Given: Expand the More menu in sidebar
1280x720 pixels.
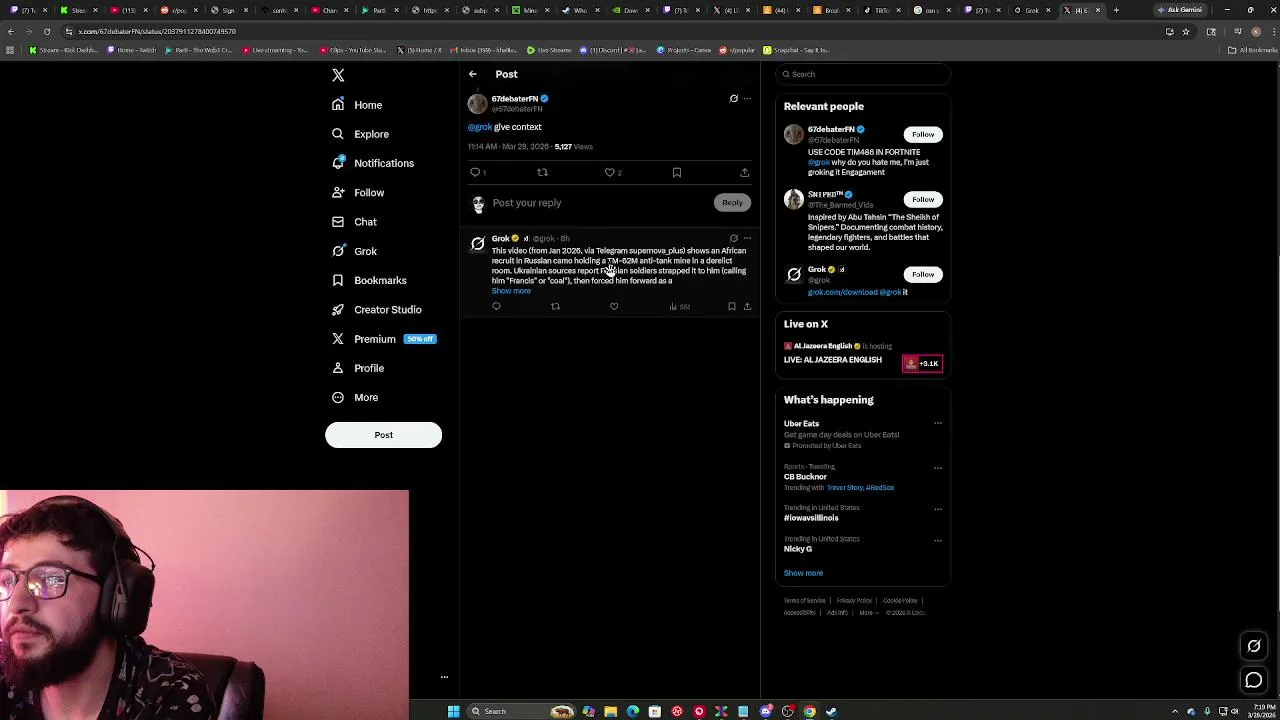Looking at the screenshot, I should (354, 397).
